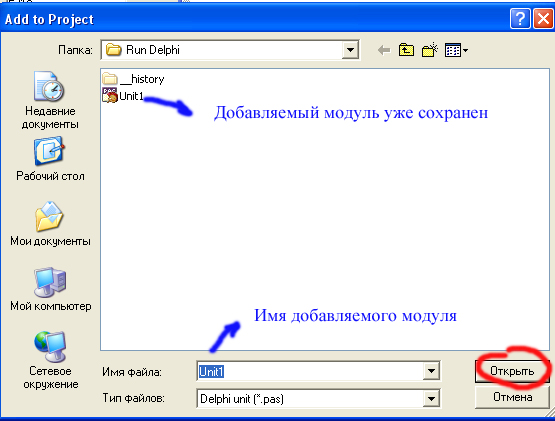This screenshot has width=555, height=421.
Task: Click the Открыть button
Action: pos(512,371)
